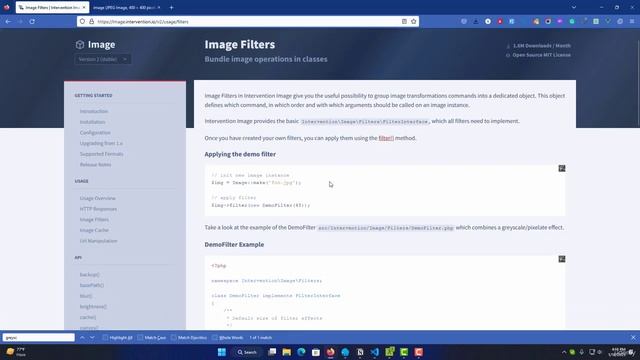Open Url Manipulation in the sidebar
Screen dimensions: 640x360
[x=98, y=241]
